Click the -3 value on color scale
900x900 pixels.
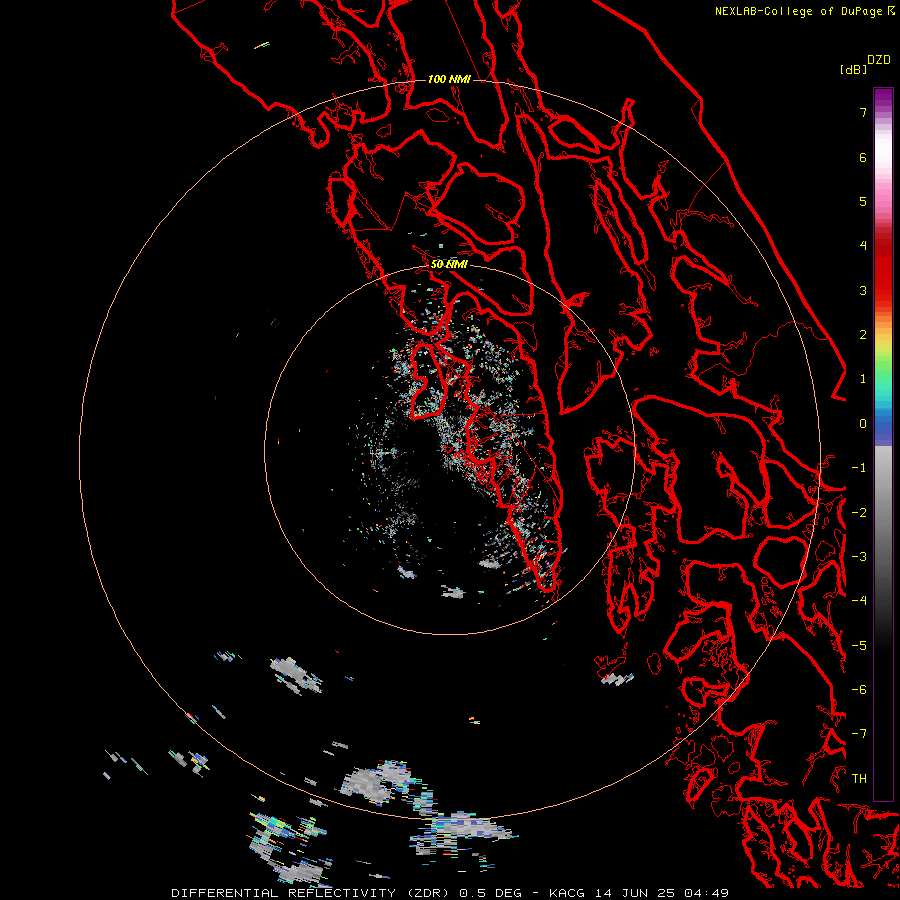coord(859,557)
